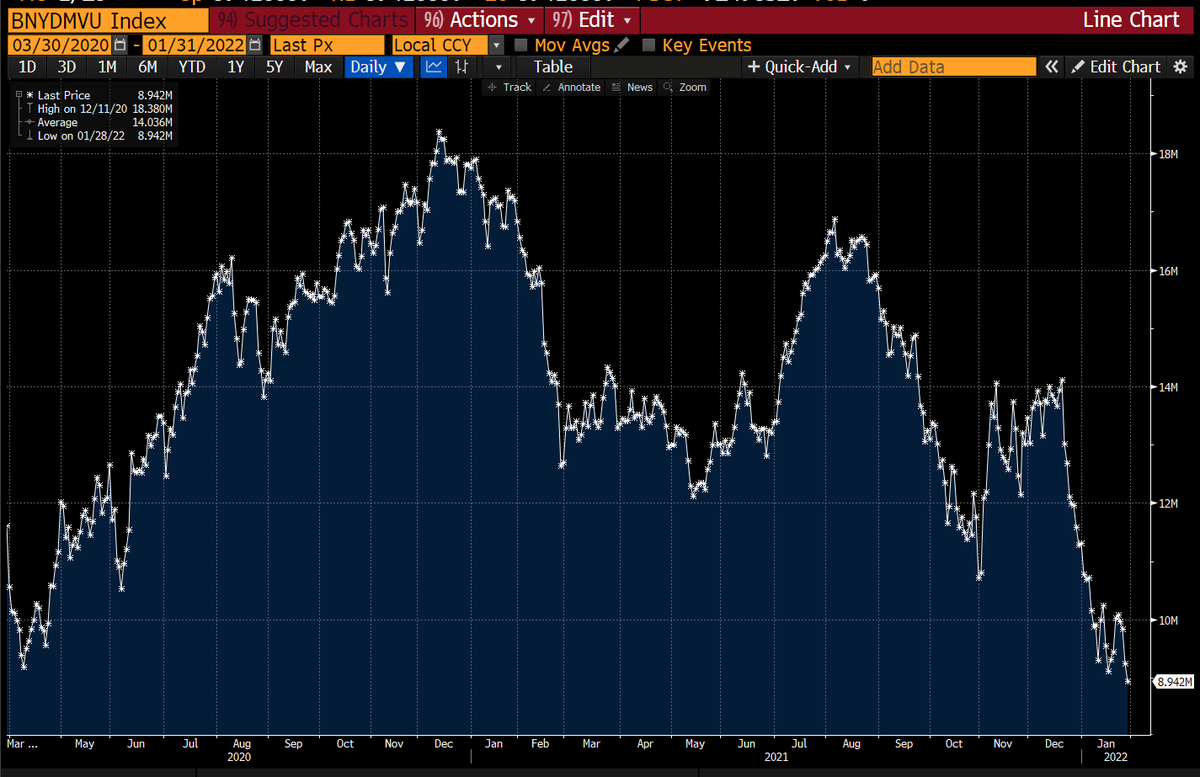
Task: Collapse the toolbar with the double-chevron
Action: tap(1051, 66)
